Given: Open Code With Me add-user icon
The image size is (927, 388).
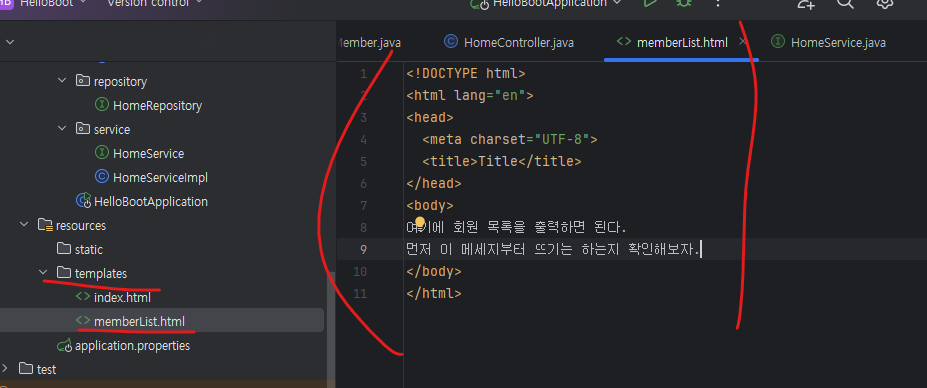Looking at the screenshot, I should click(806, 4).
